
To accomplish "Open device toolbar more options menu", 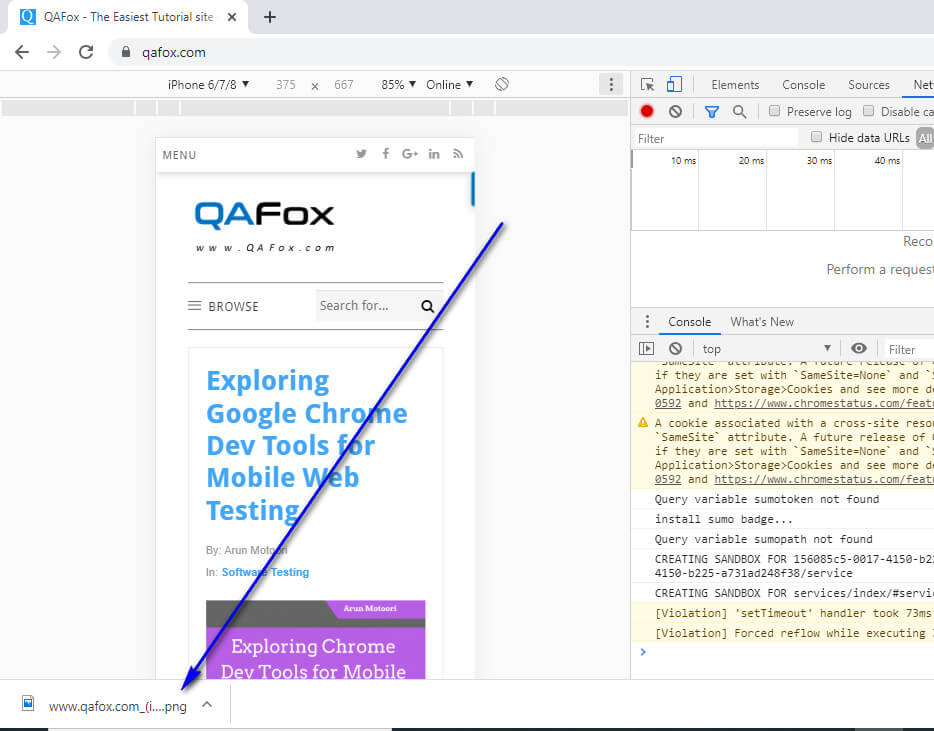I will coord(611,85).
